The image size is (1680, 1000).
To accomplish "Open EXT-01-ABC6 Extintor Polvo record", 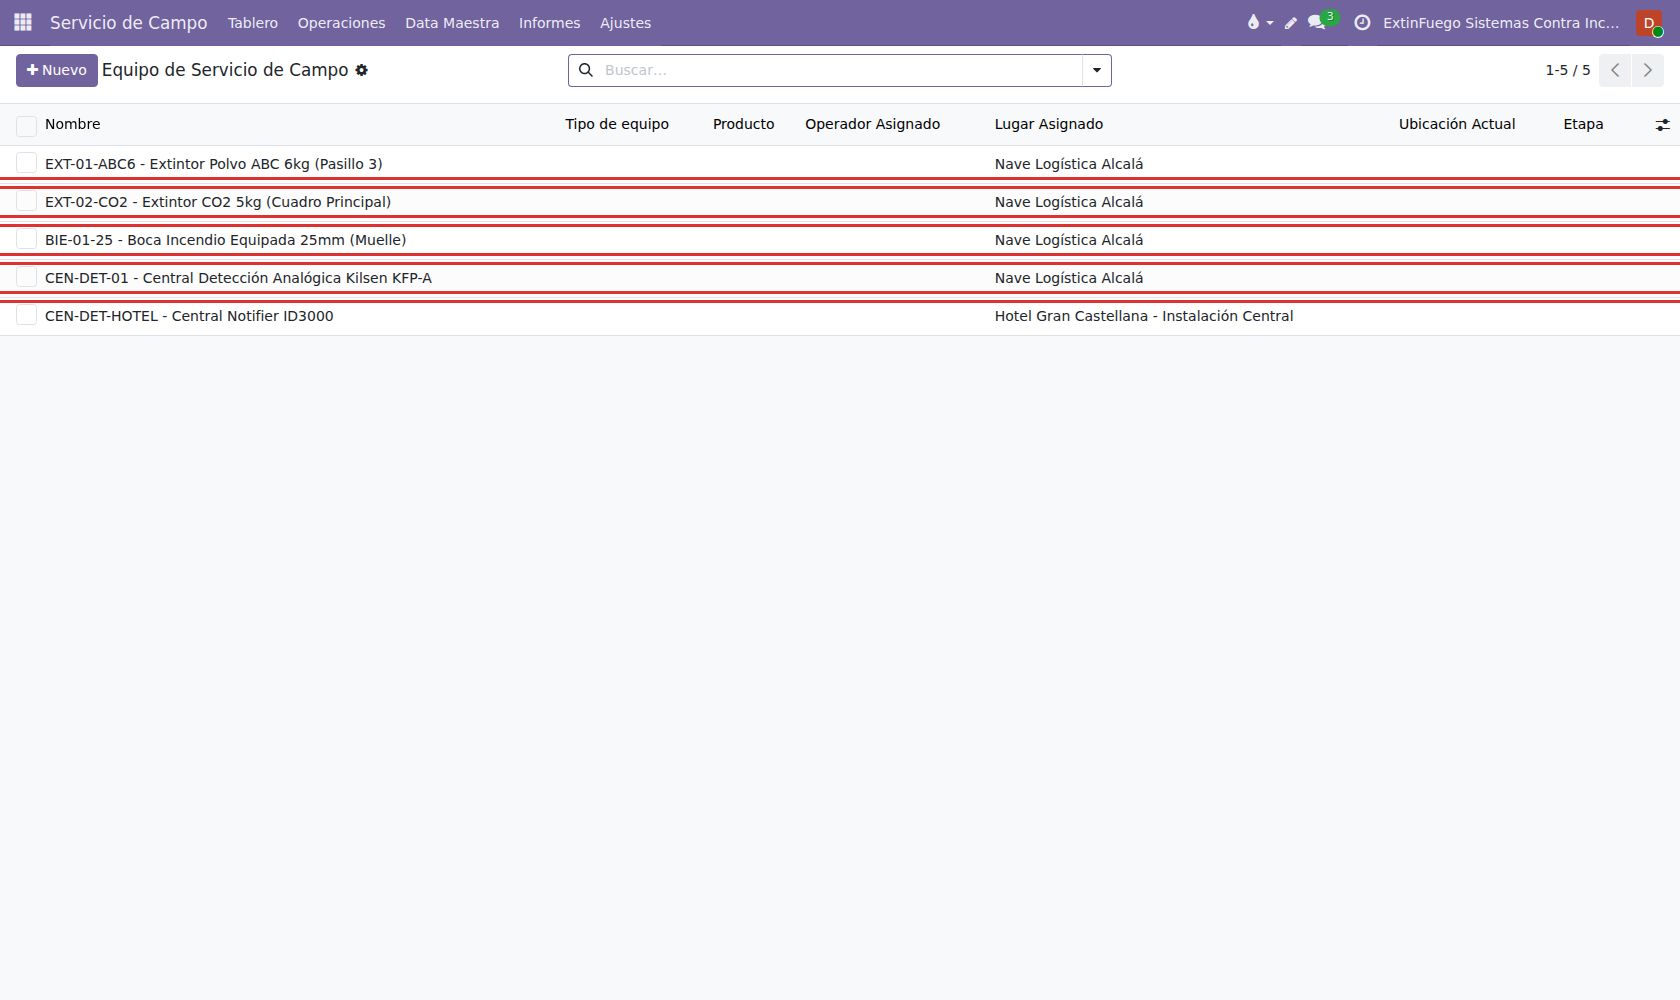I will 213,164.
